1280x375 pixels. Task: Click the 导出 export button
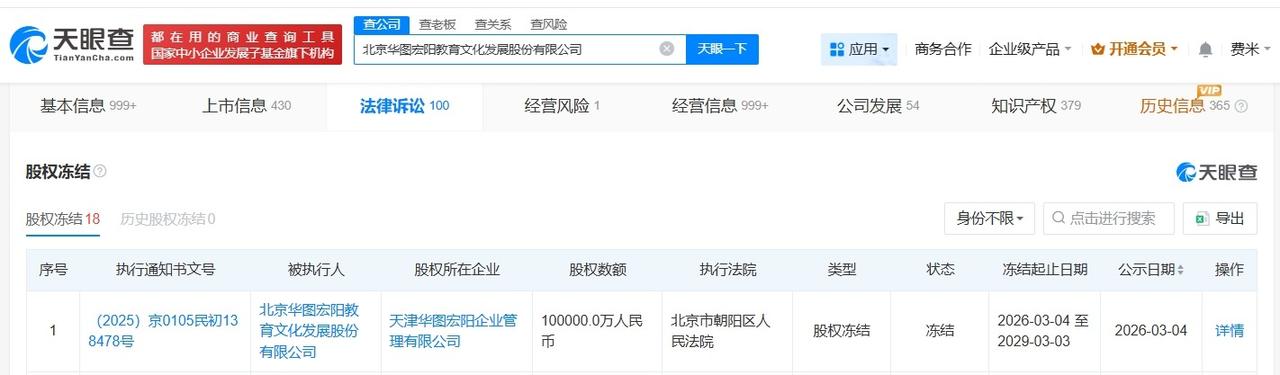pos(1219,218)
